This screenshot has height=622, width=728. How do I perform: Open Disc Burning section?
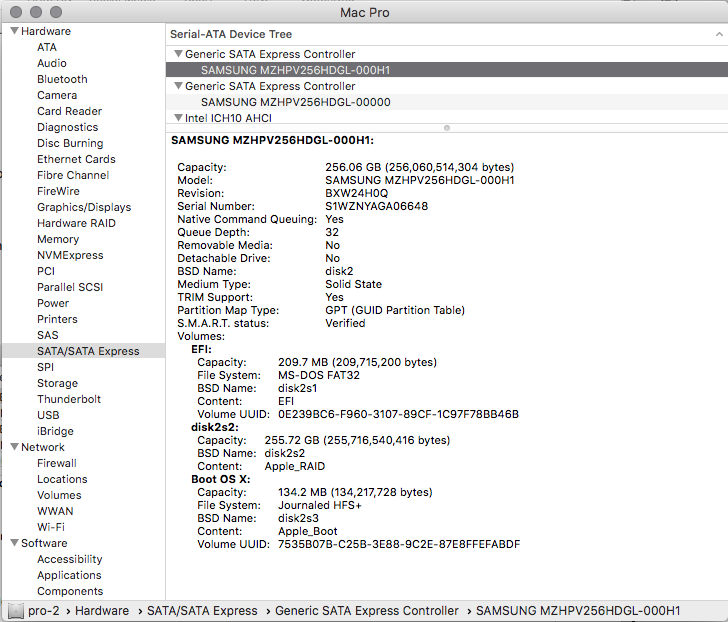70,143
